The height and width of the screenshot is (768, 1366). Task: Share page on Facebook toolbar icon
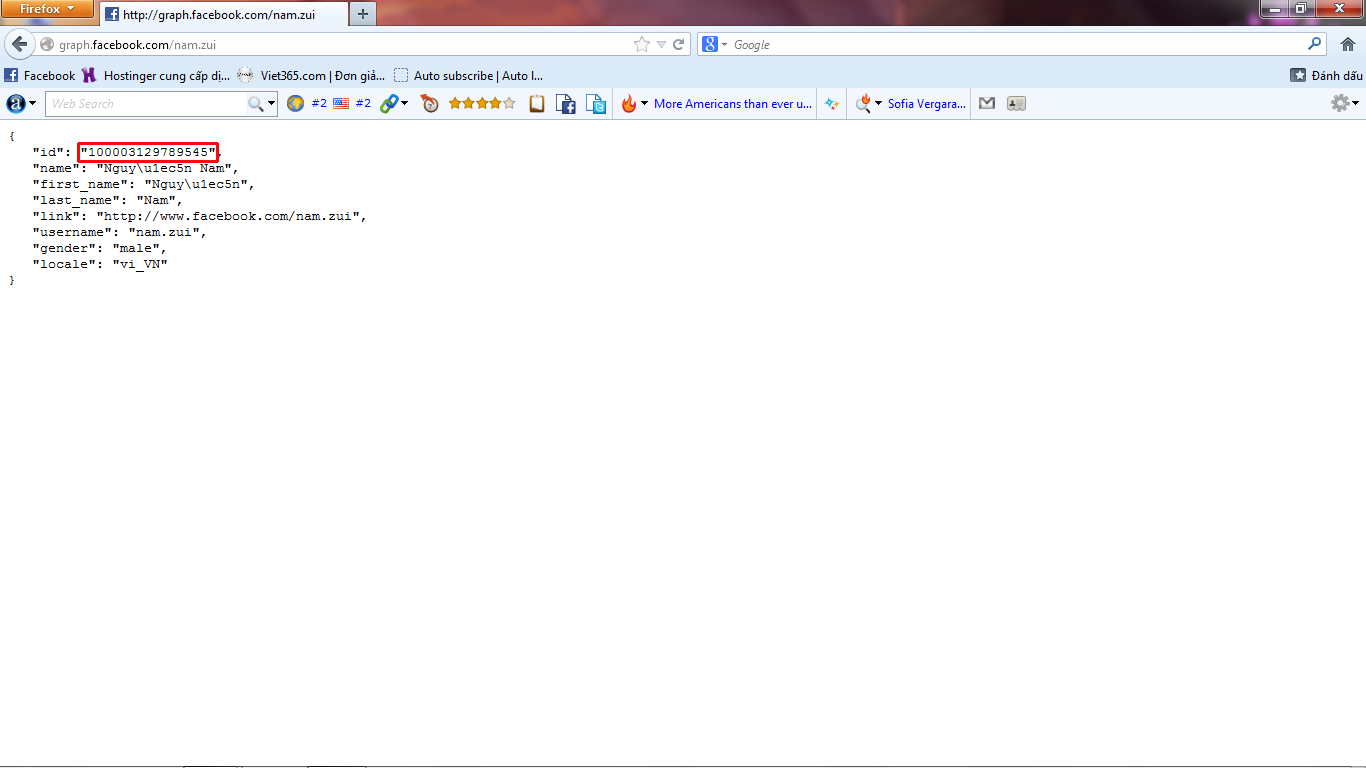point(566,103)
